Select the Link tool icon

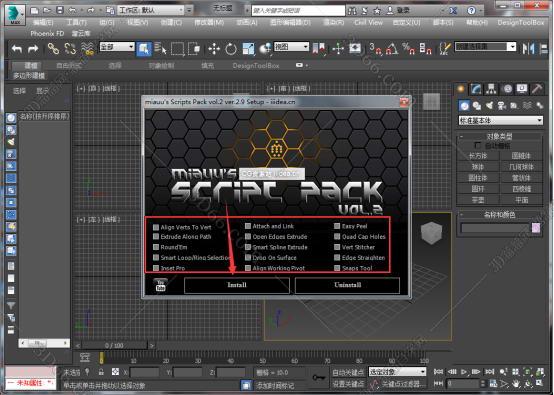(53, 48)
